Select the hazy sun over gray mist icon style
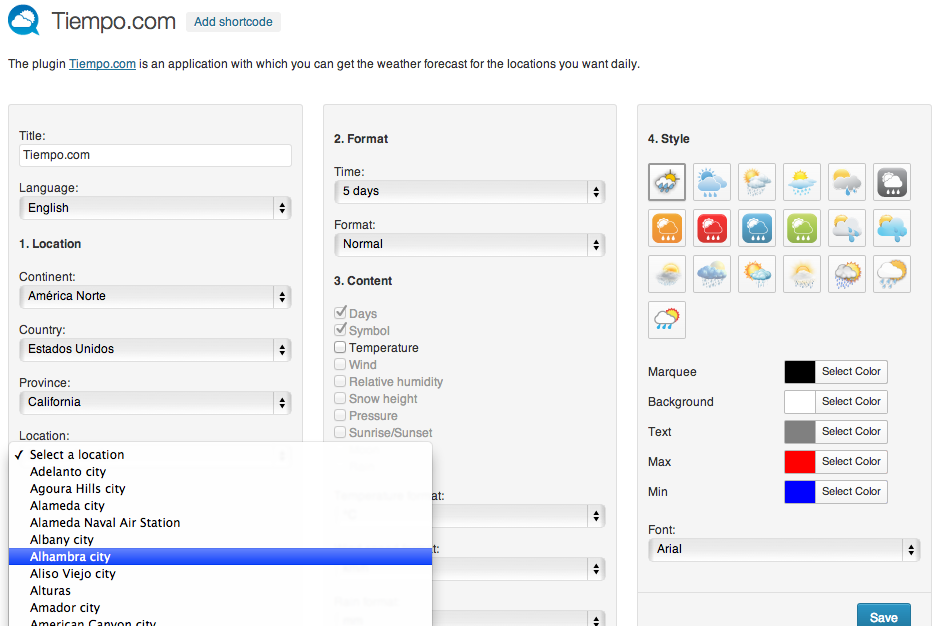Image resolution: width=945 pixels, height=626 pixels. pos(667,274)
